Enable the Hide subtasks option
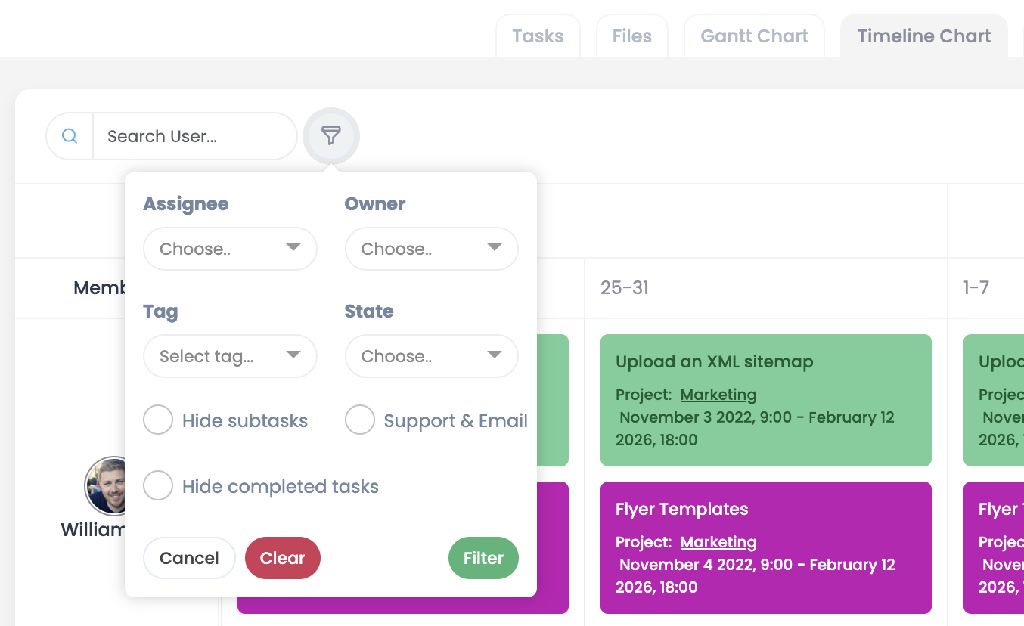Image resolution: width=1024 pixels, height=626 pixels. 158,421
